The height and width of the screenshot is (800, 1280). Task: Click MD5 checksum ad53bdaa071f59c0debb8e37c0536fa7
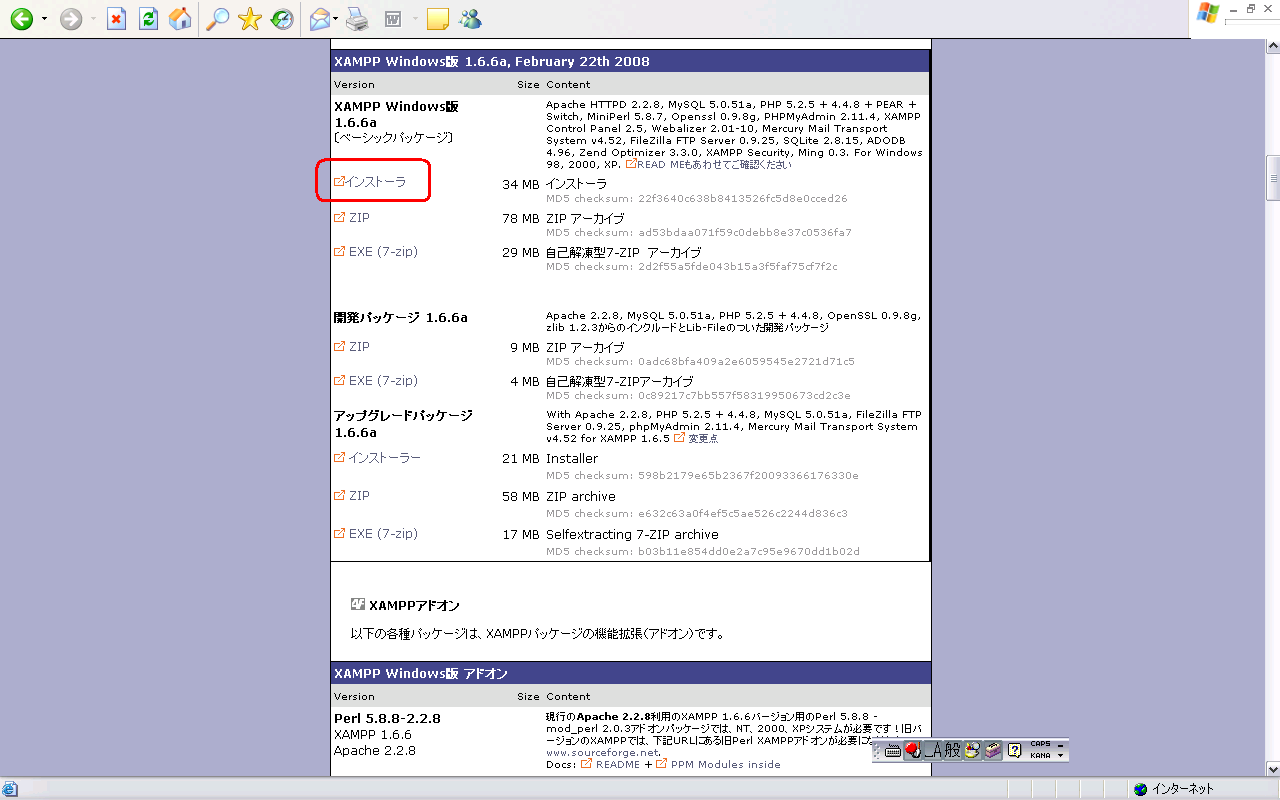699,232
